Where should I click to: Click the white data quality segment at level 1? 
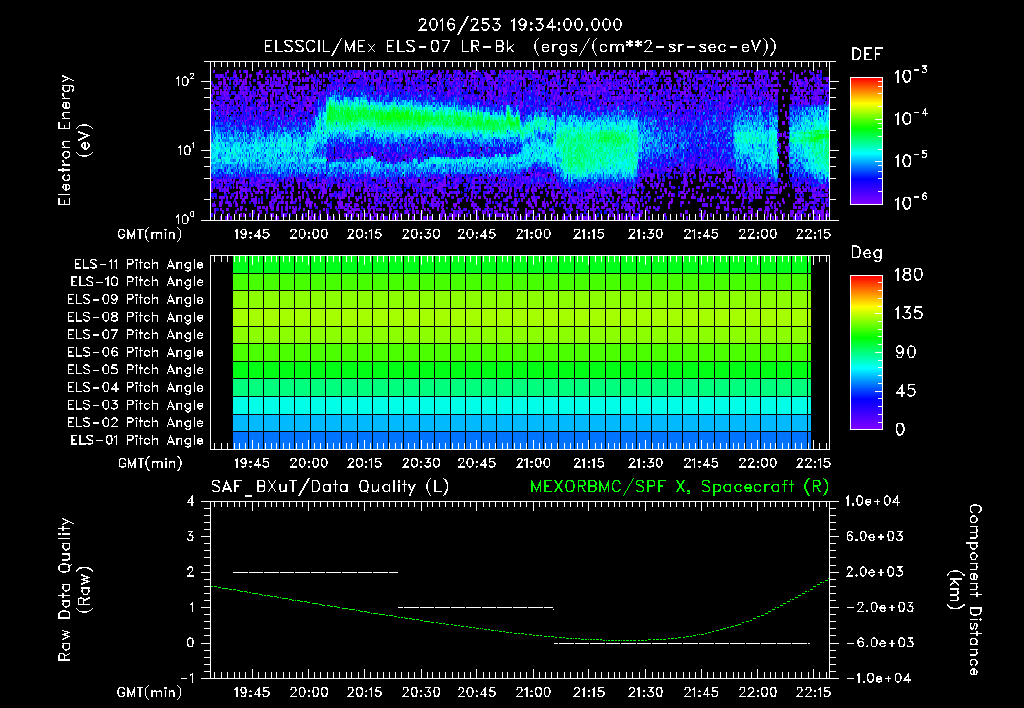(476, 607)
